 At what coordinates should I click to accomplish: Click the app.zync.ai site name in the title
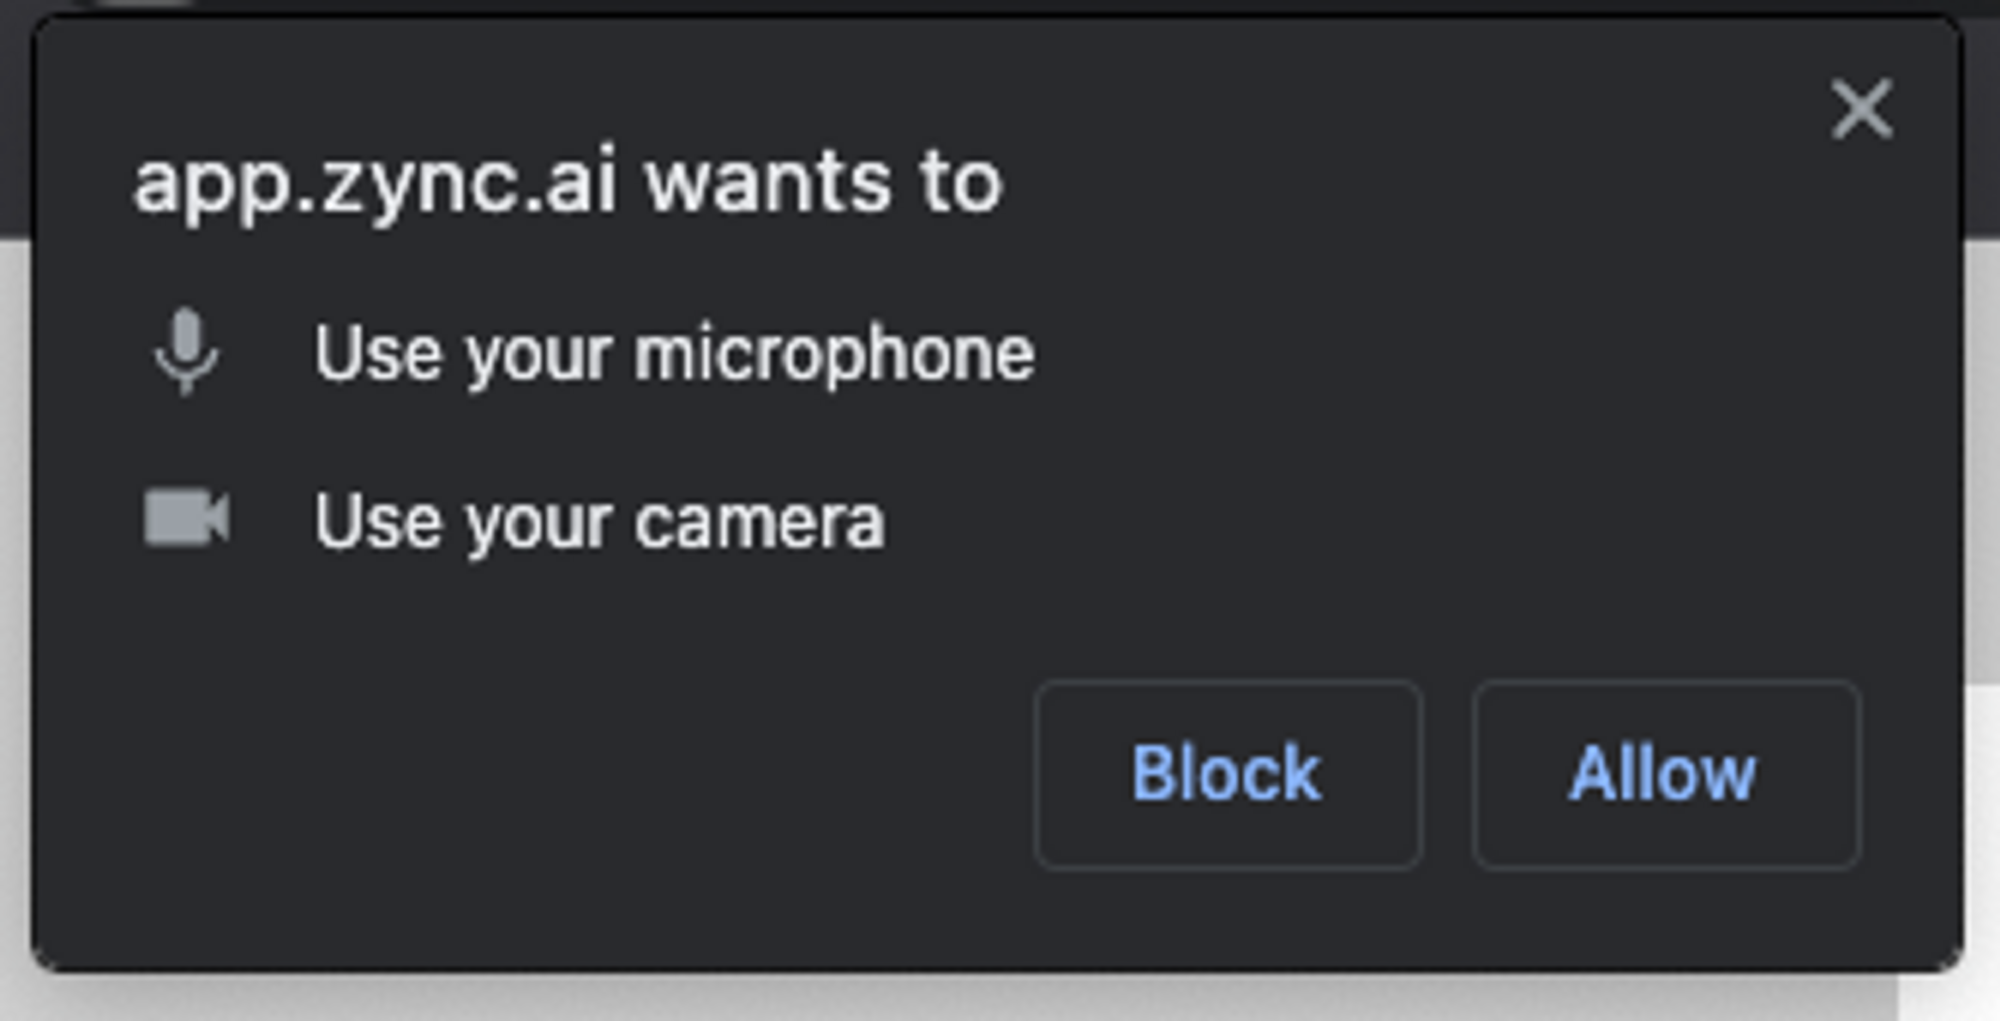[375, 184]
